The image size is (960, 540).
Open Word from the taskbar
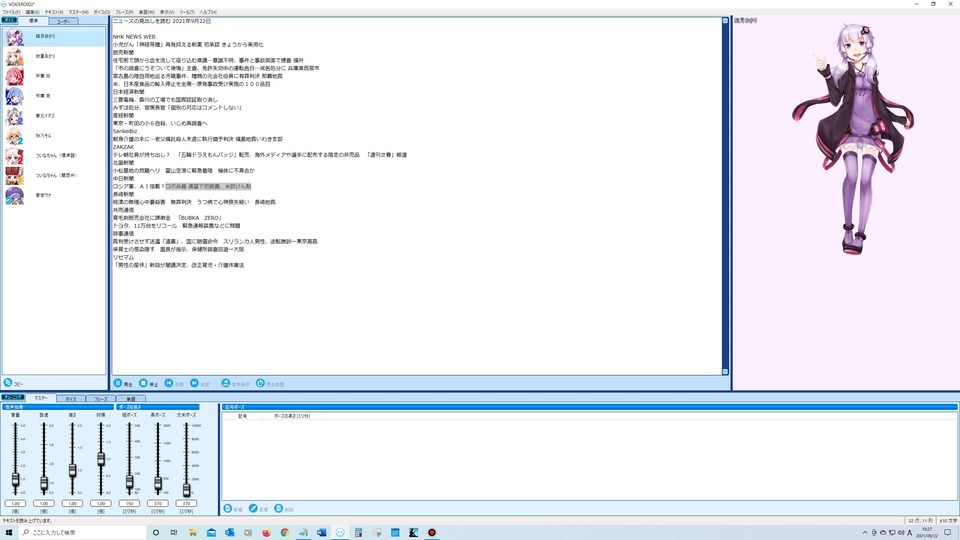coord(321,533)
